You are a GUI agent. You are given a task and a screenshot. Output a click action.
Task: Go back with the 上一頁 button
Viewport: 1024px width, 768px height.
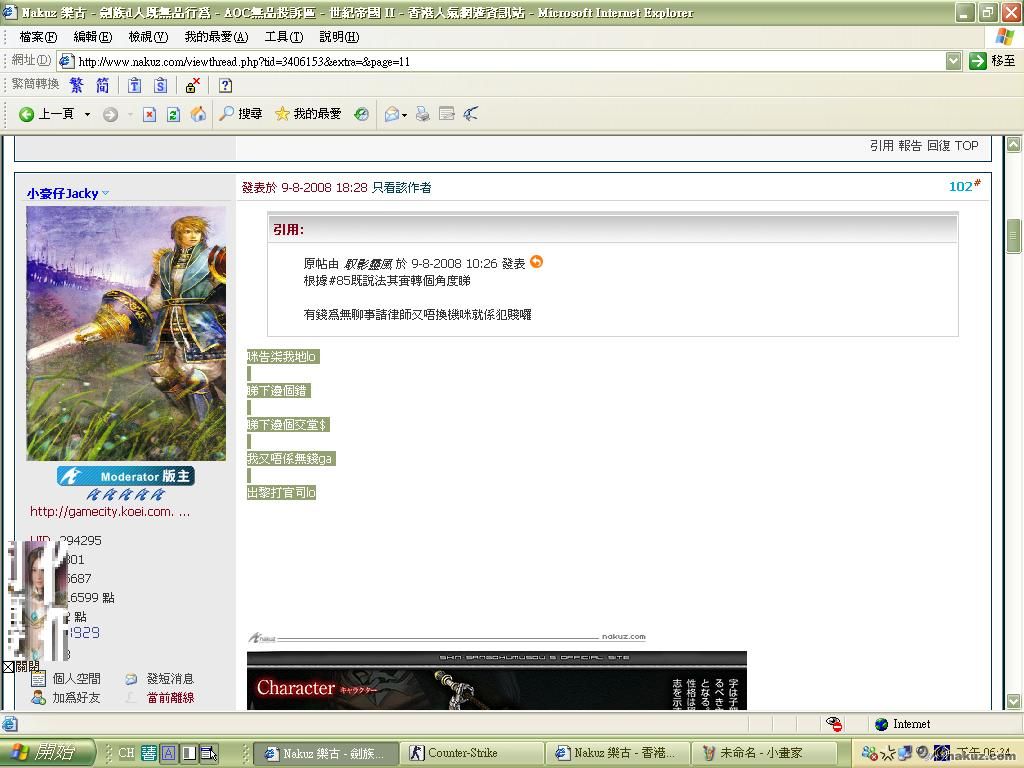coord(46,114)
